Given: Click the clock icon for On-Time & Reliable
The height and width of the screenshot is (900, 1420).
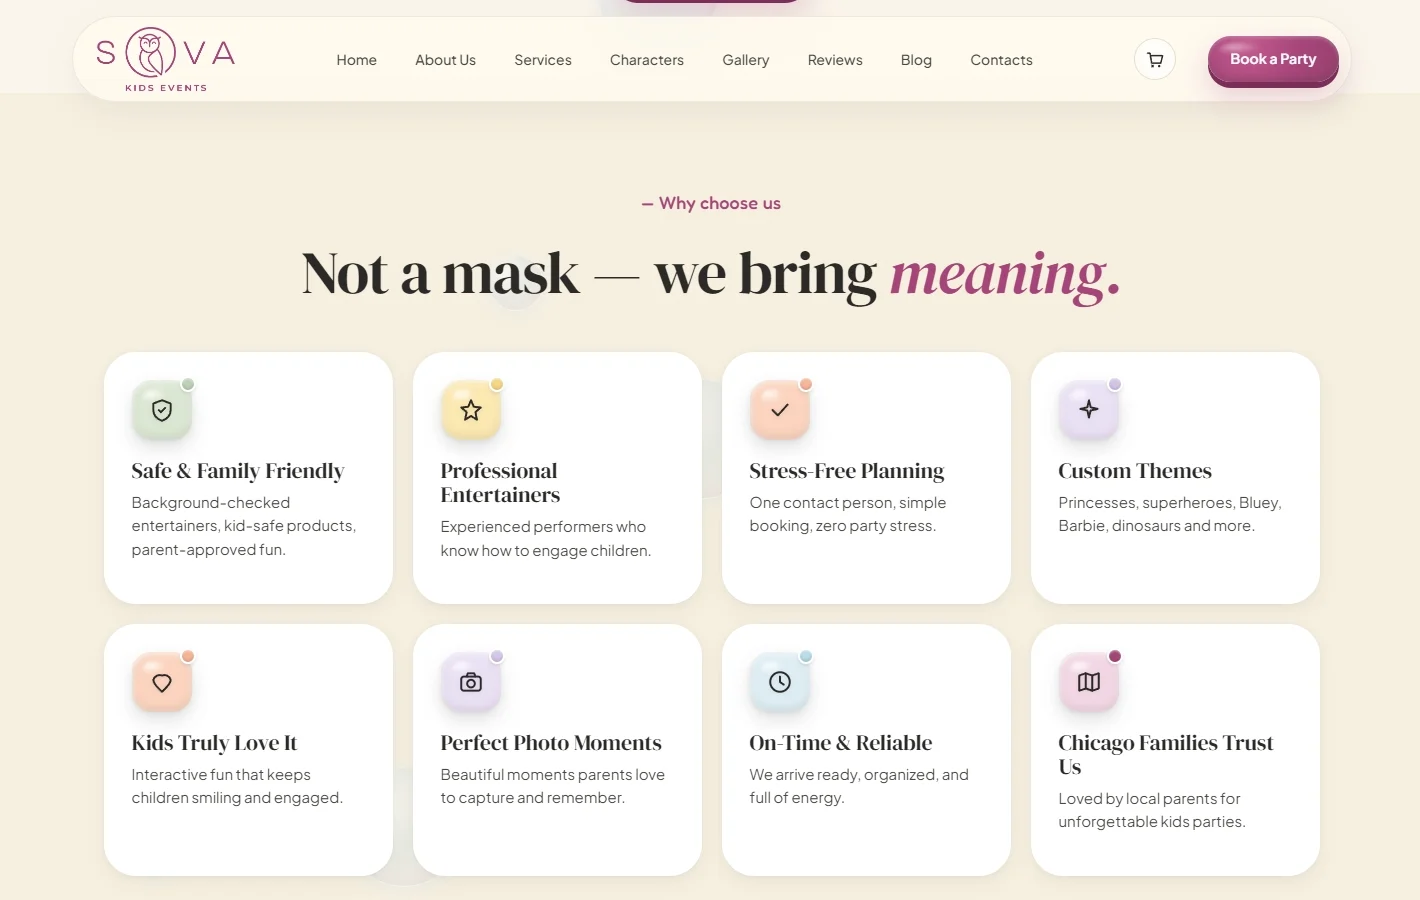Looking at the screenshot, I should (780, 682).
